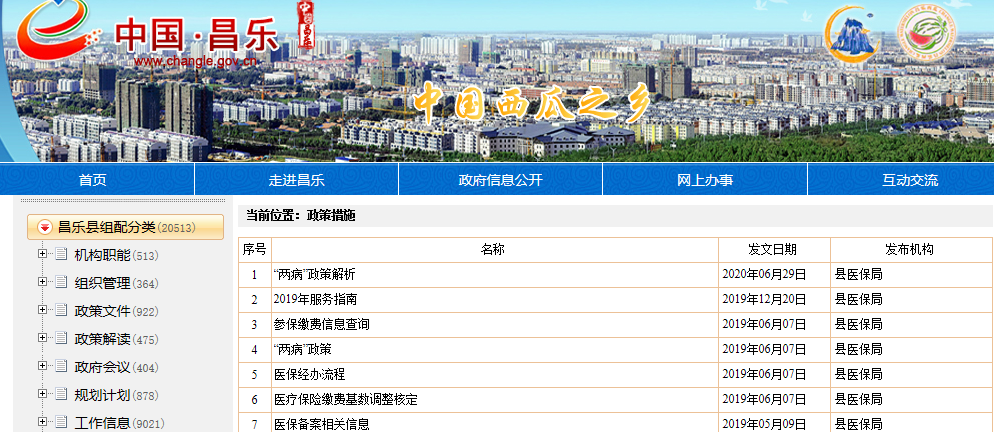Click the document icon next to 政府会议
The height and width of the screenshot is (432, 994).
pos(61,367)
